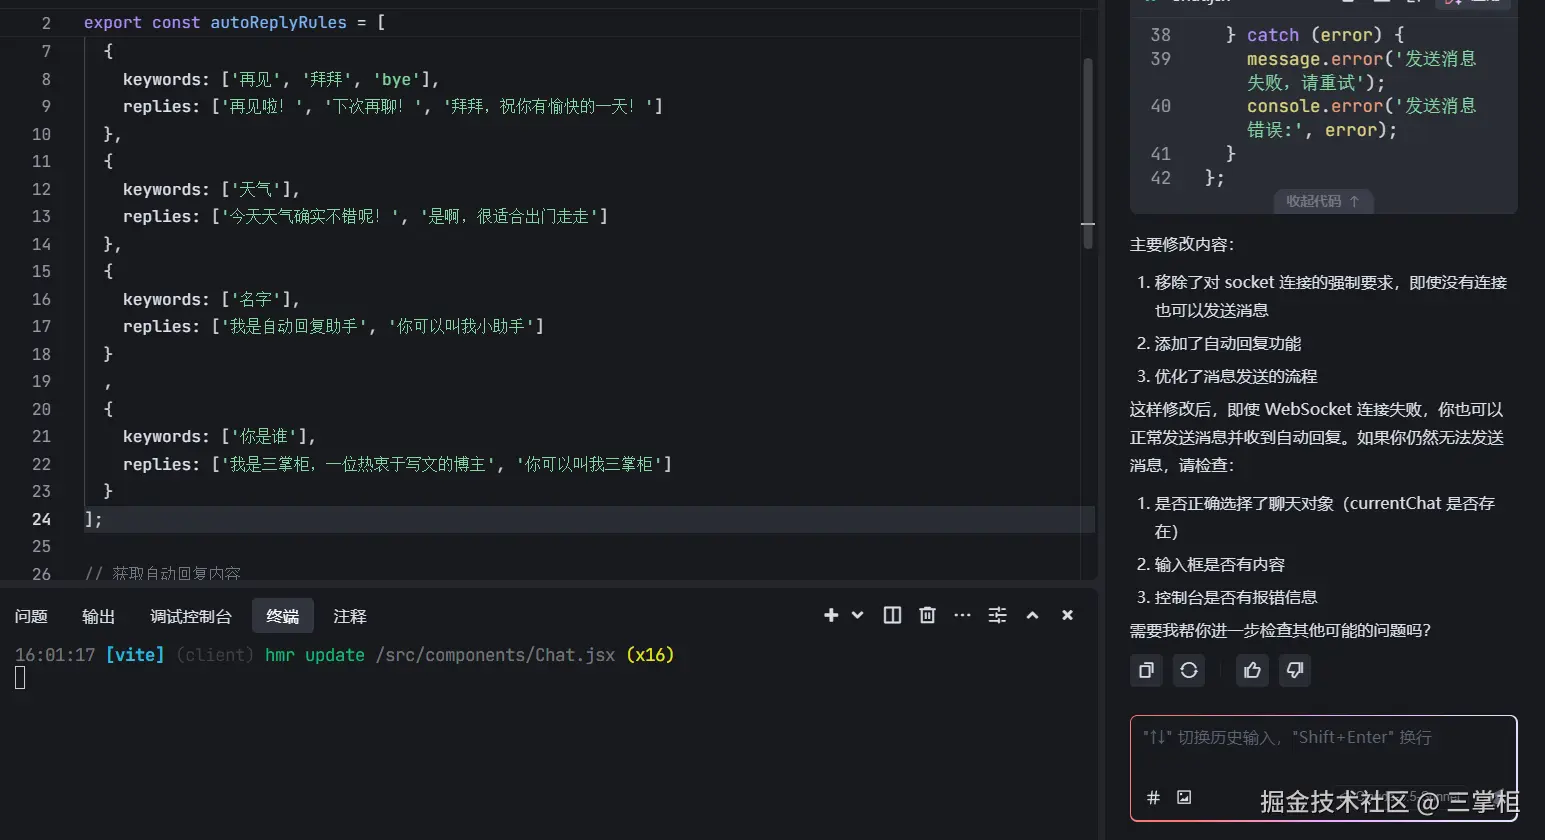
Task: Kill the terminal with the trash icon
Action: pos(927,615)
